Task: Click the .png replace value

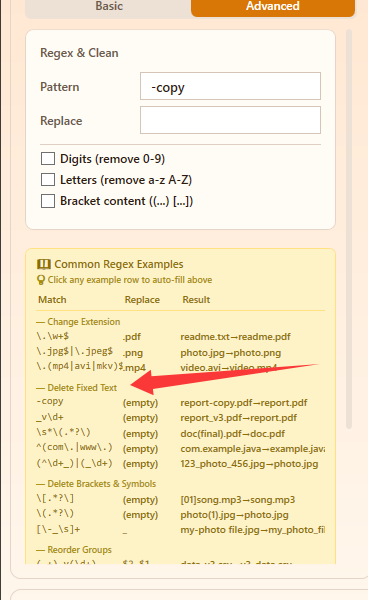Action: point(133,352)
